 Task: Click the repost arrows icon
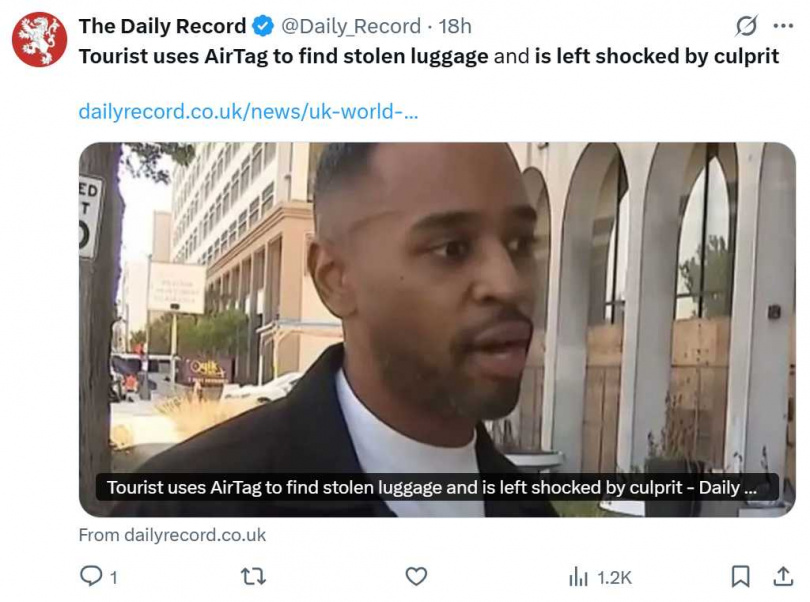point(254,576)
